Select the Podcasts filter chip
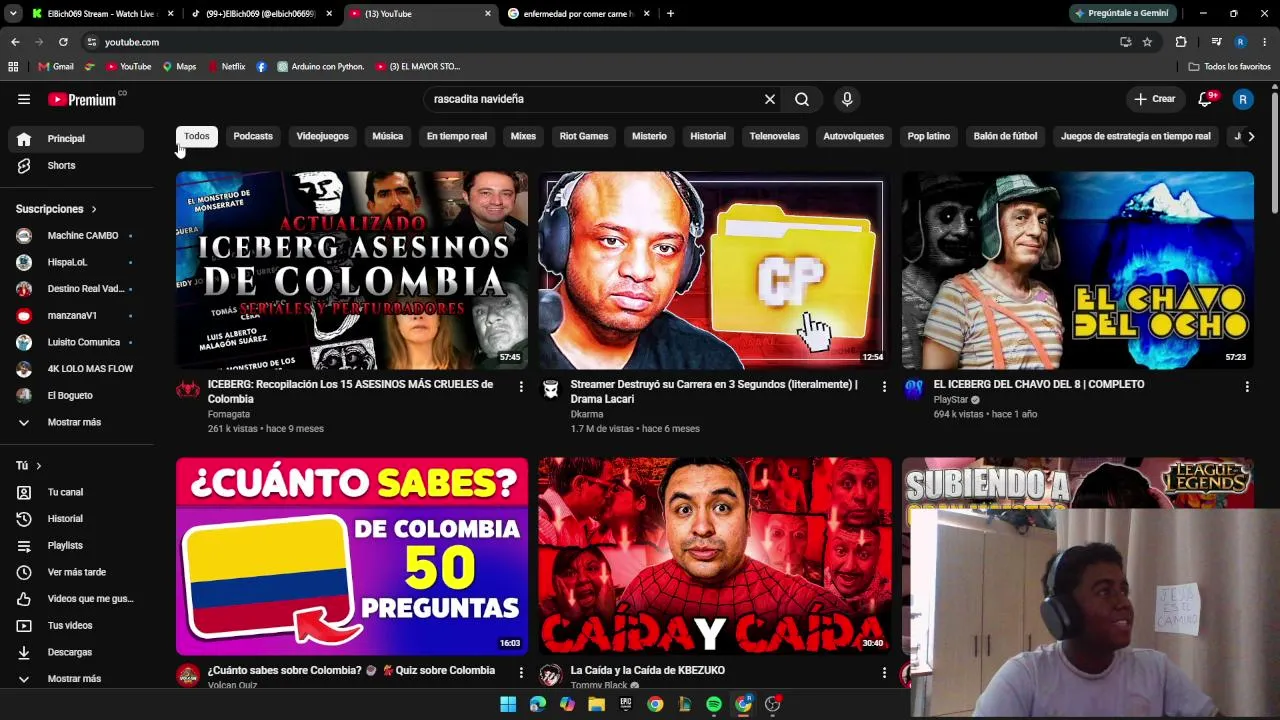Image resolution: width=1280 pixels, height=720 pixels. (253, 136)
